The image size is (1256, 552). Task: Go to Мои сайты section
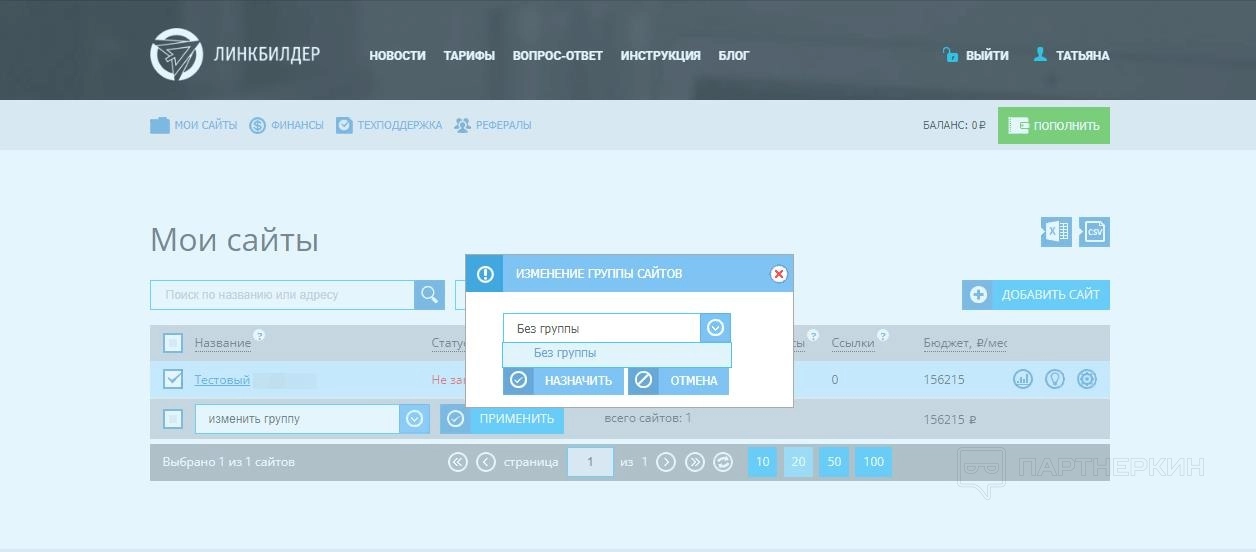pos(194,125)
